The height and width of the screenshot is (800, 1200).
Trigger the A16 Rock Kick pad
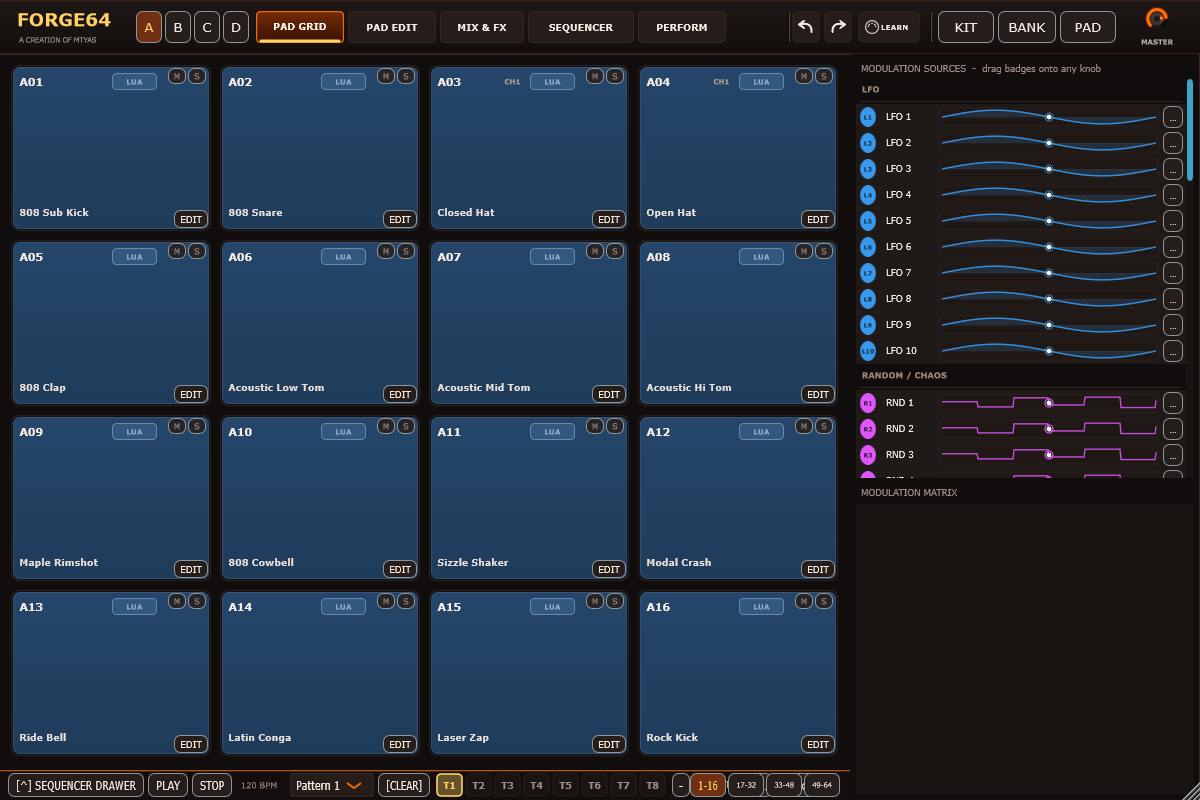tap(737, 672)
